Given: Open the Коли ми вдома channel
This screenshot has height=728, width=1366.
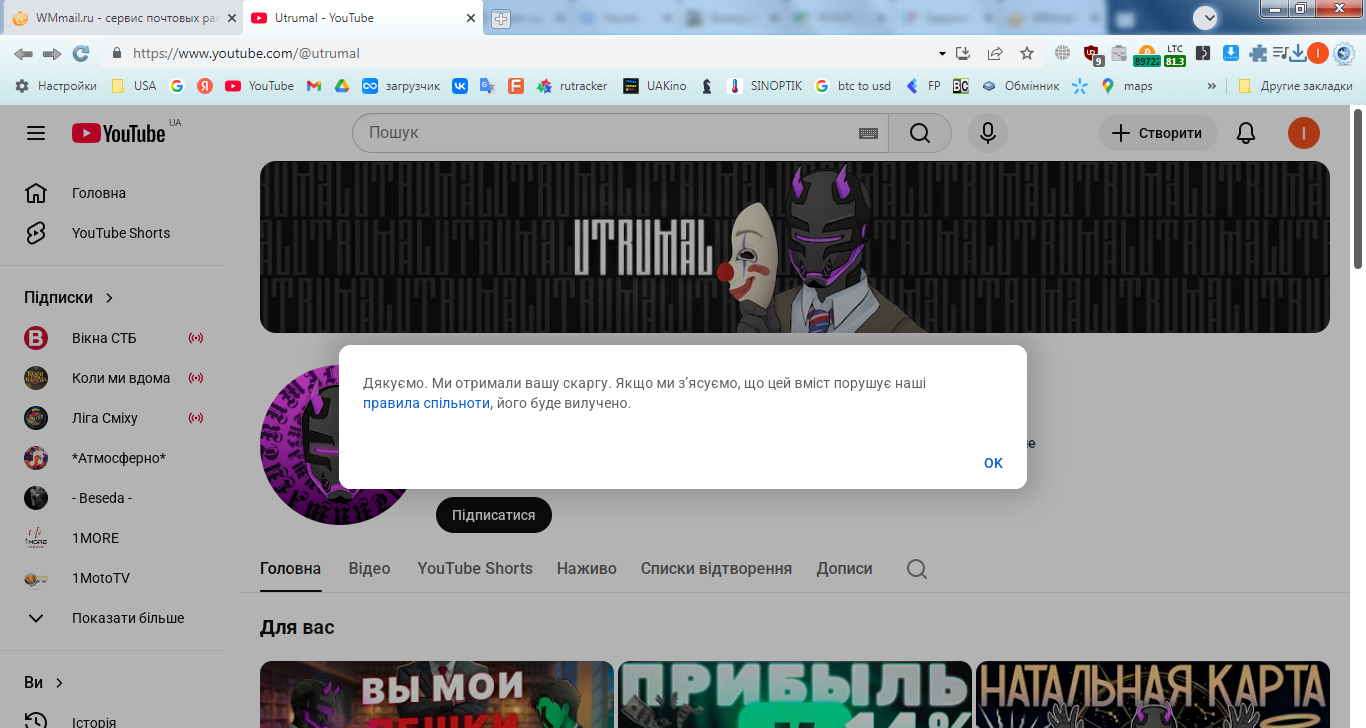Looking at the screenshot, I should pos(112,378).
